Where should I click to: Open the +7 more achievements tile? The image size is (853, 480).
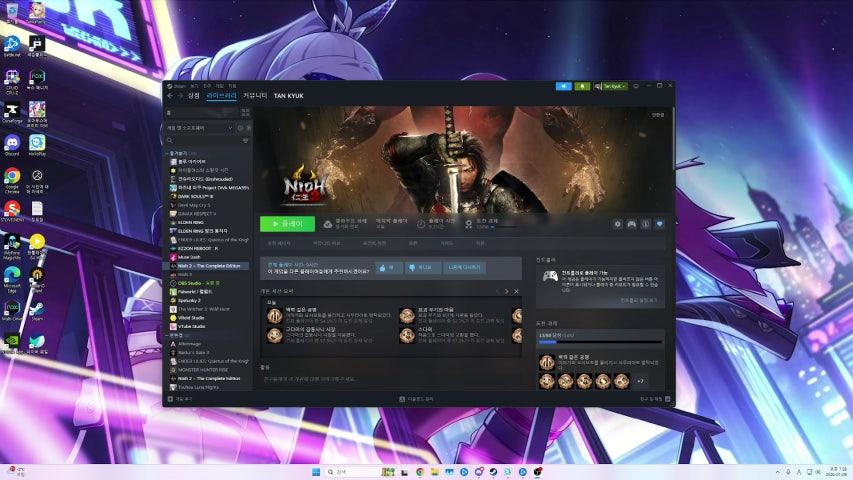click(x=640, y=381)
